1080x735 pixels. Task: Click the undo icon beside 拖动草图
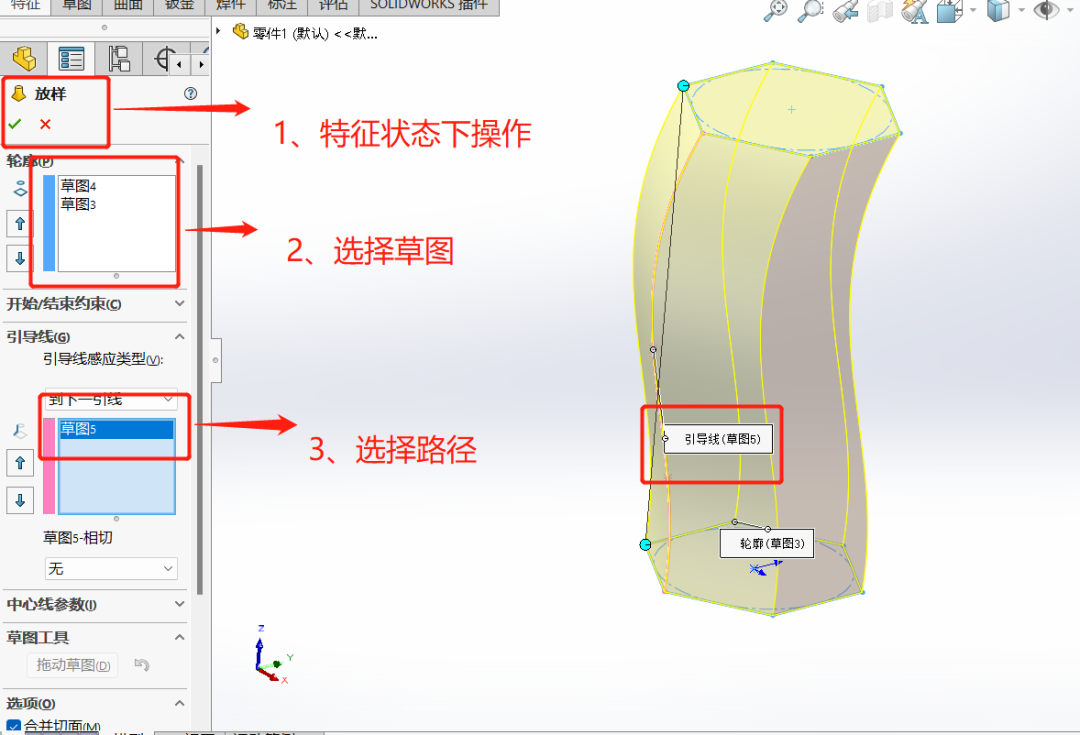point(143,665)
